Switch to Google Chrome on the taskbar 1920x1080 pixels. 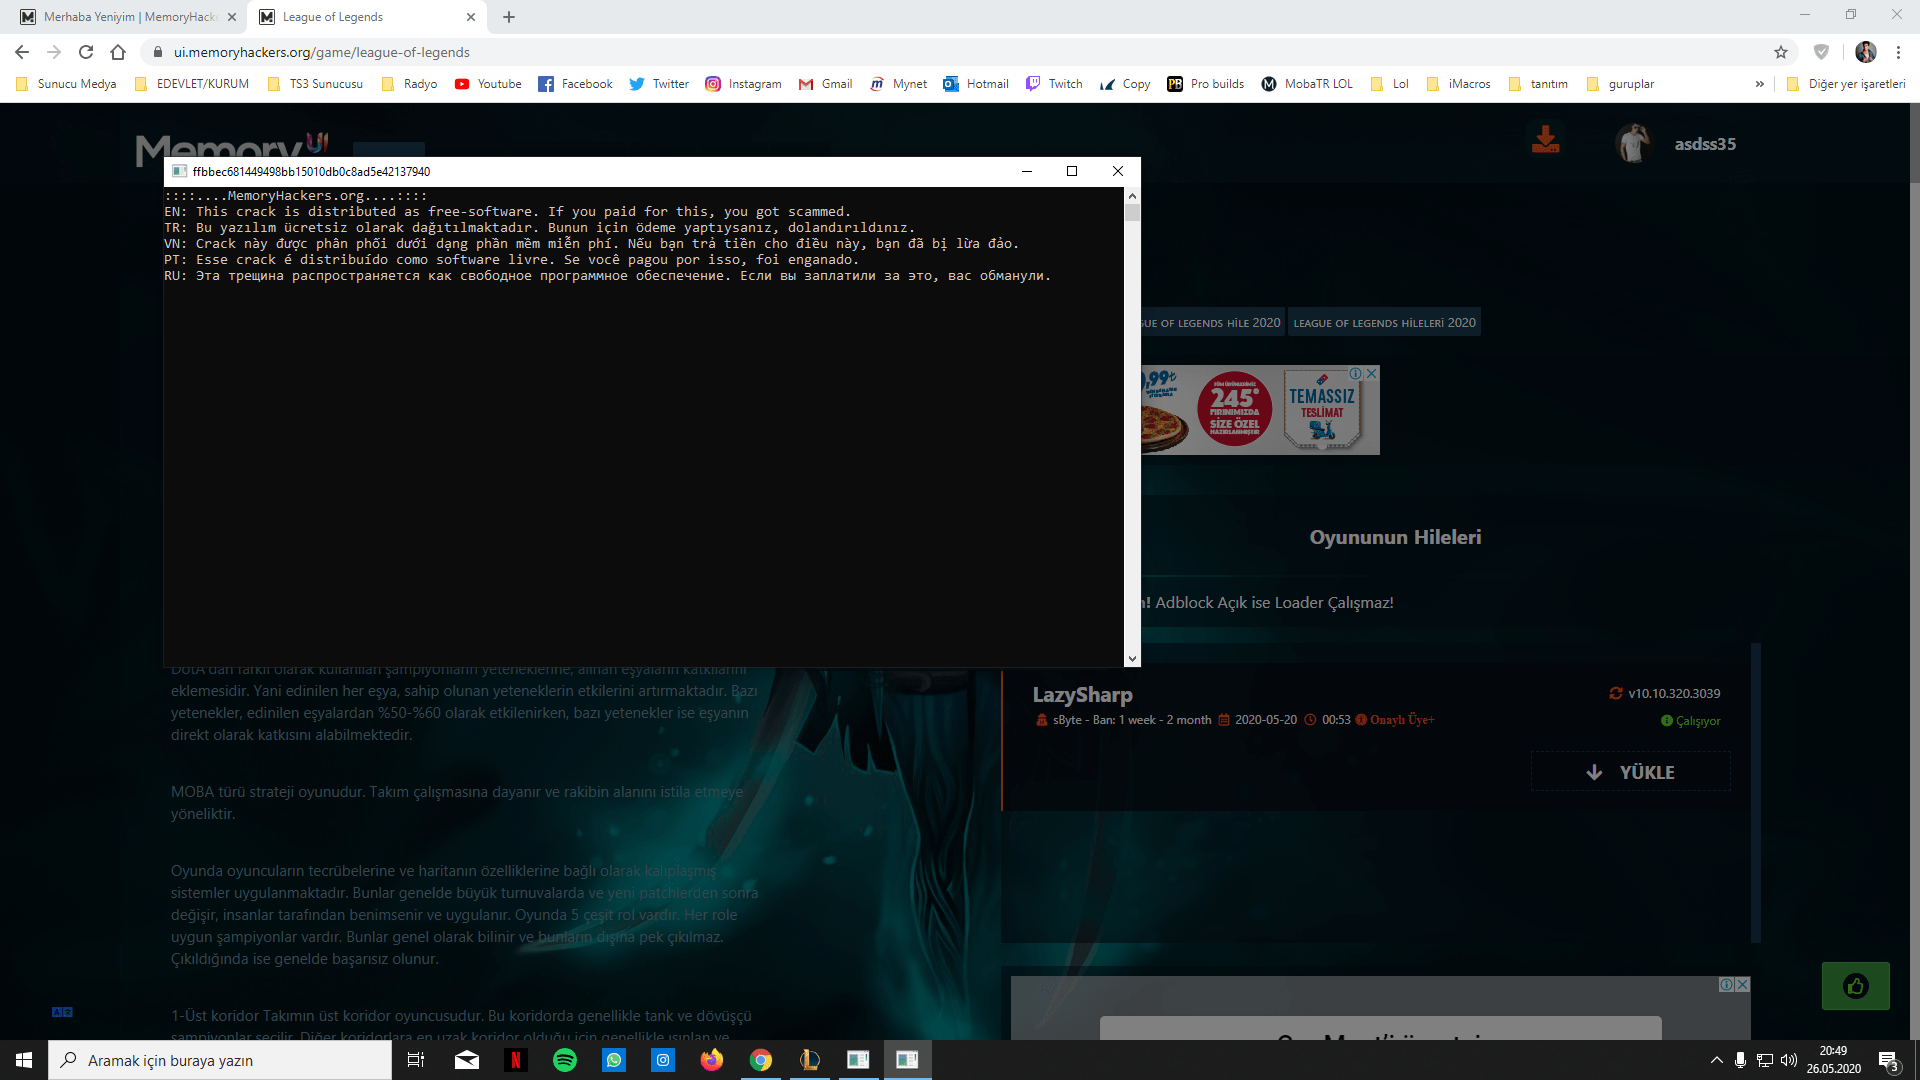pos(761,1060)
